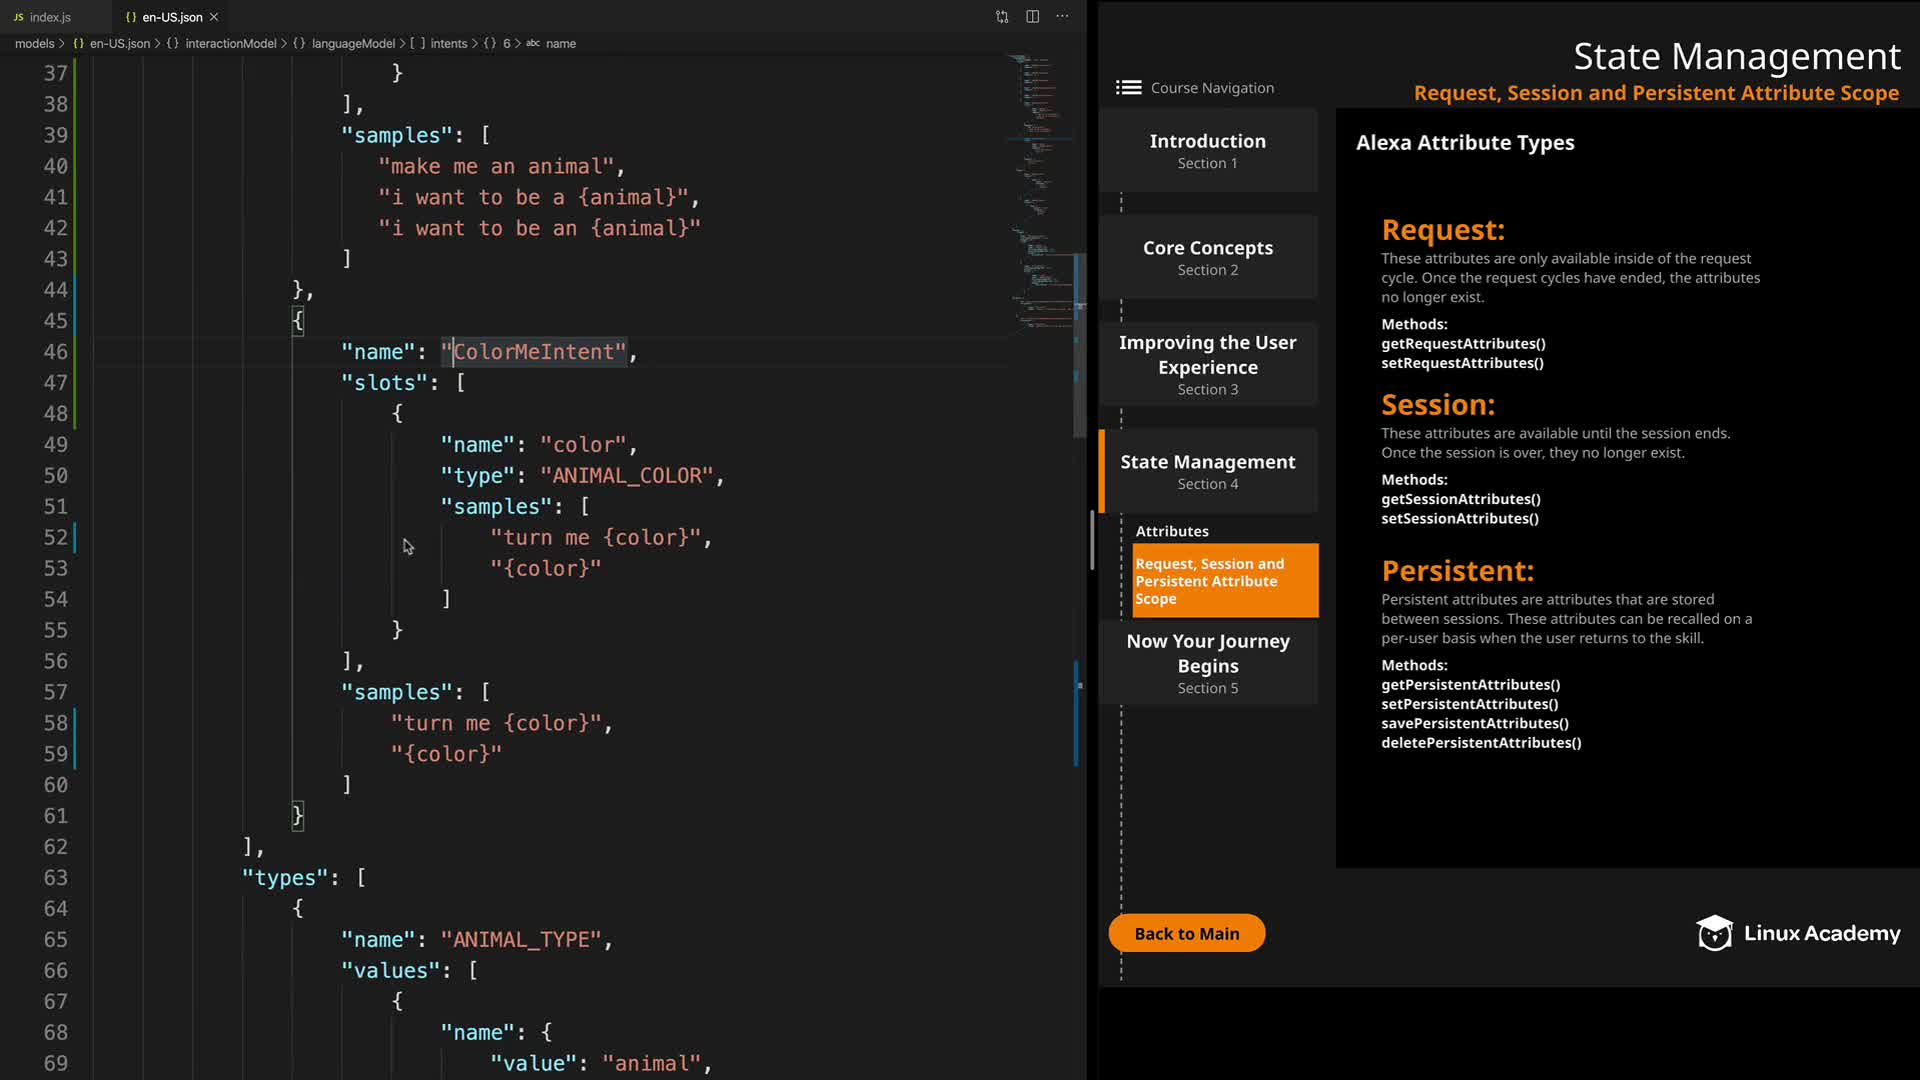Go to Improving the User Experience section

(x=1207, y=364)
